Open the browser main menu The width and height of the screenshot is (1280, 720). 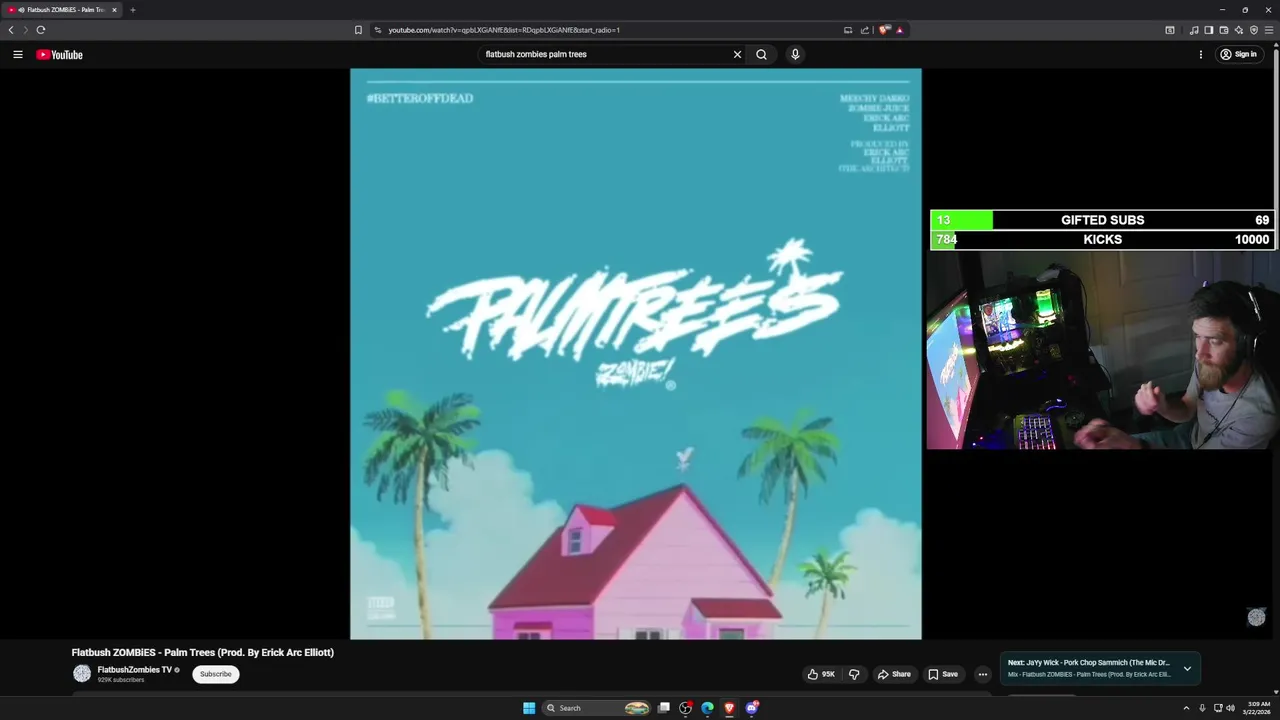1270,30
